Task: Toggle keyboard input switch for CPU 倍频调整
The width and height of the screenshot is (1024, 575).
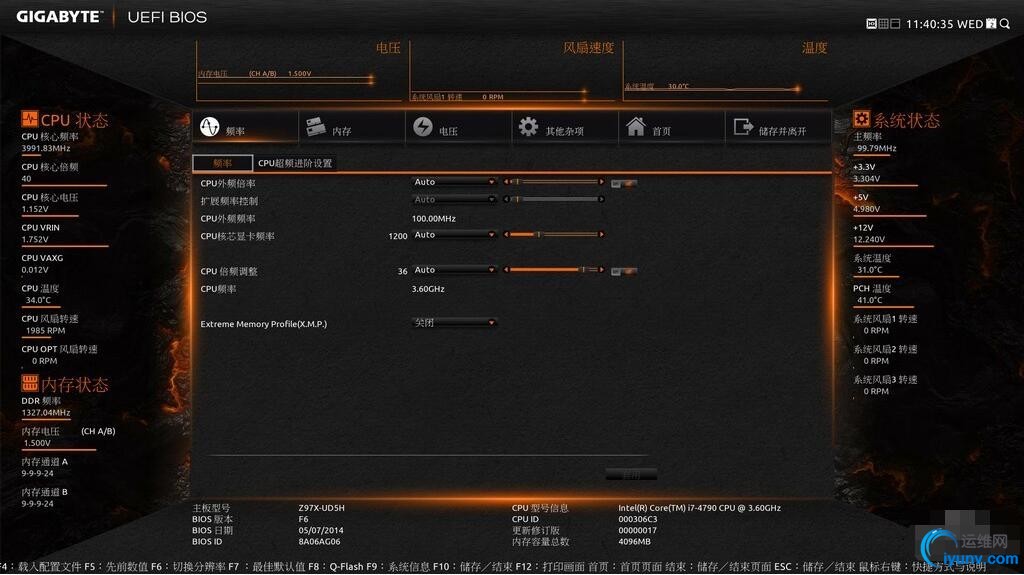Action: [624, 271]
